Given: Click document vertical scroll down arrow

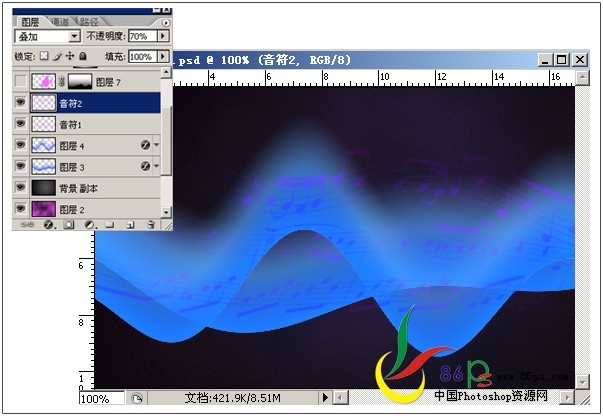Looking at the screenshot, I should pyautogui.click(x=582, y=382).
